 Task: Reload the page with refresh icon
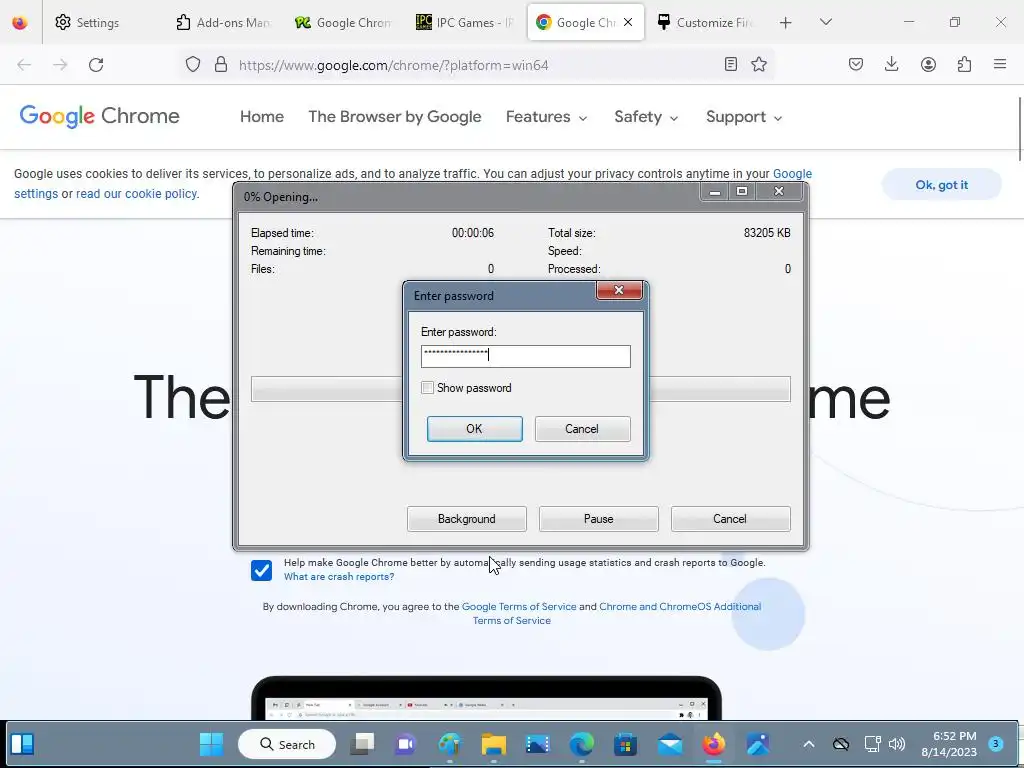coord(96,65)
